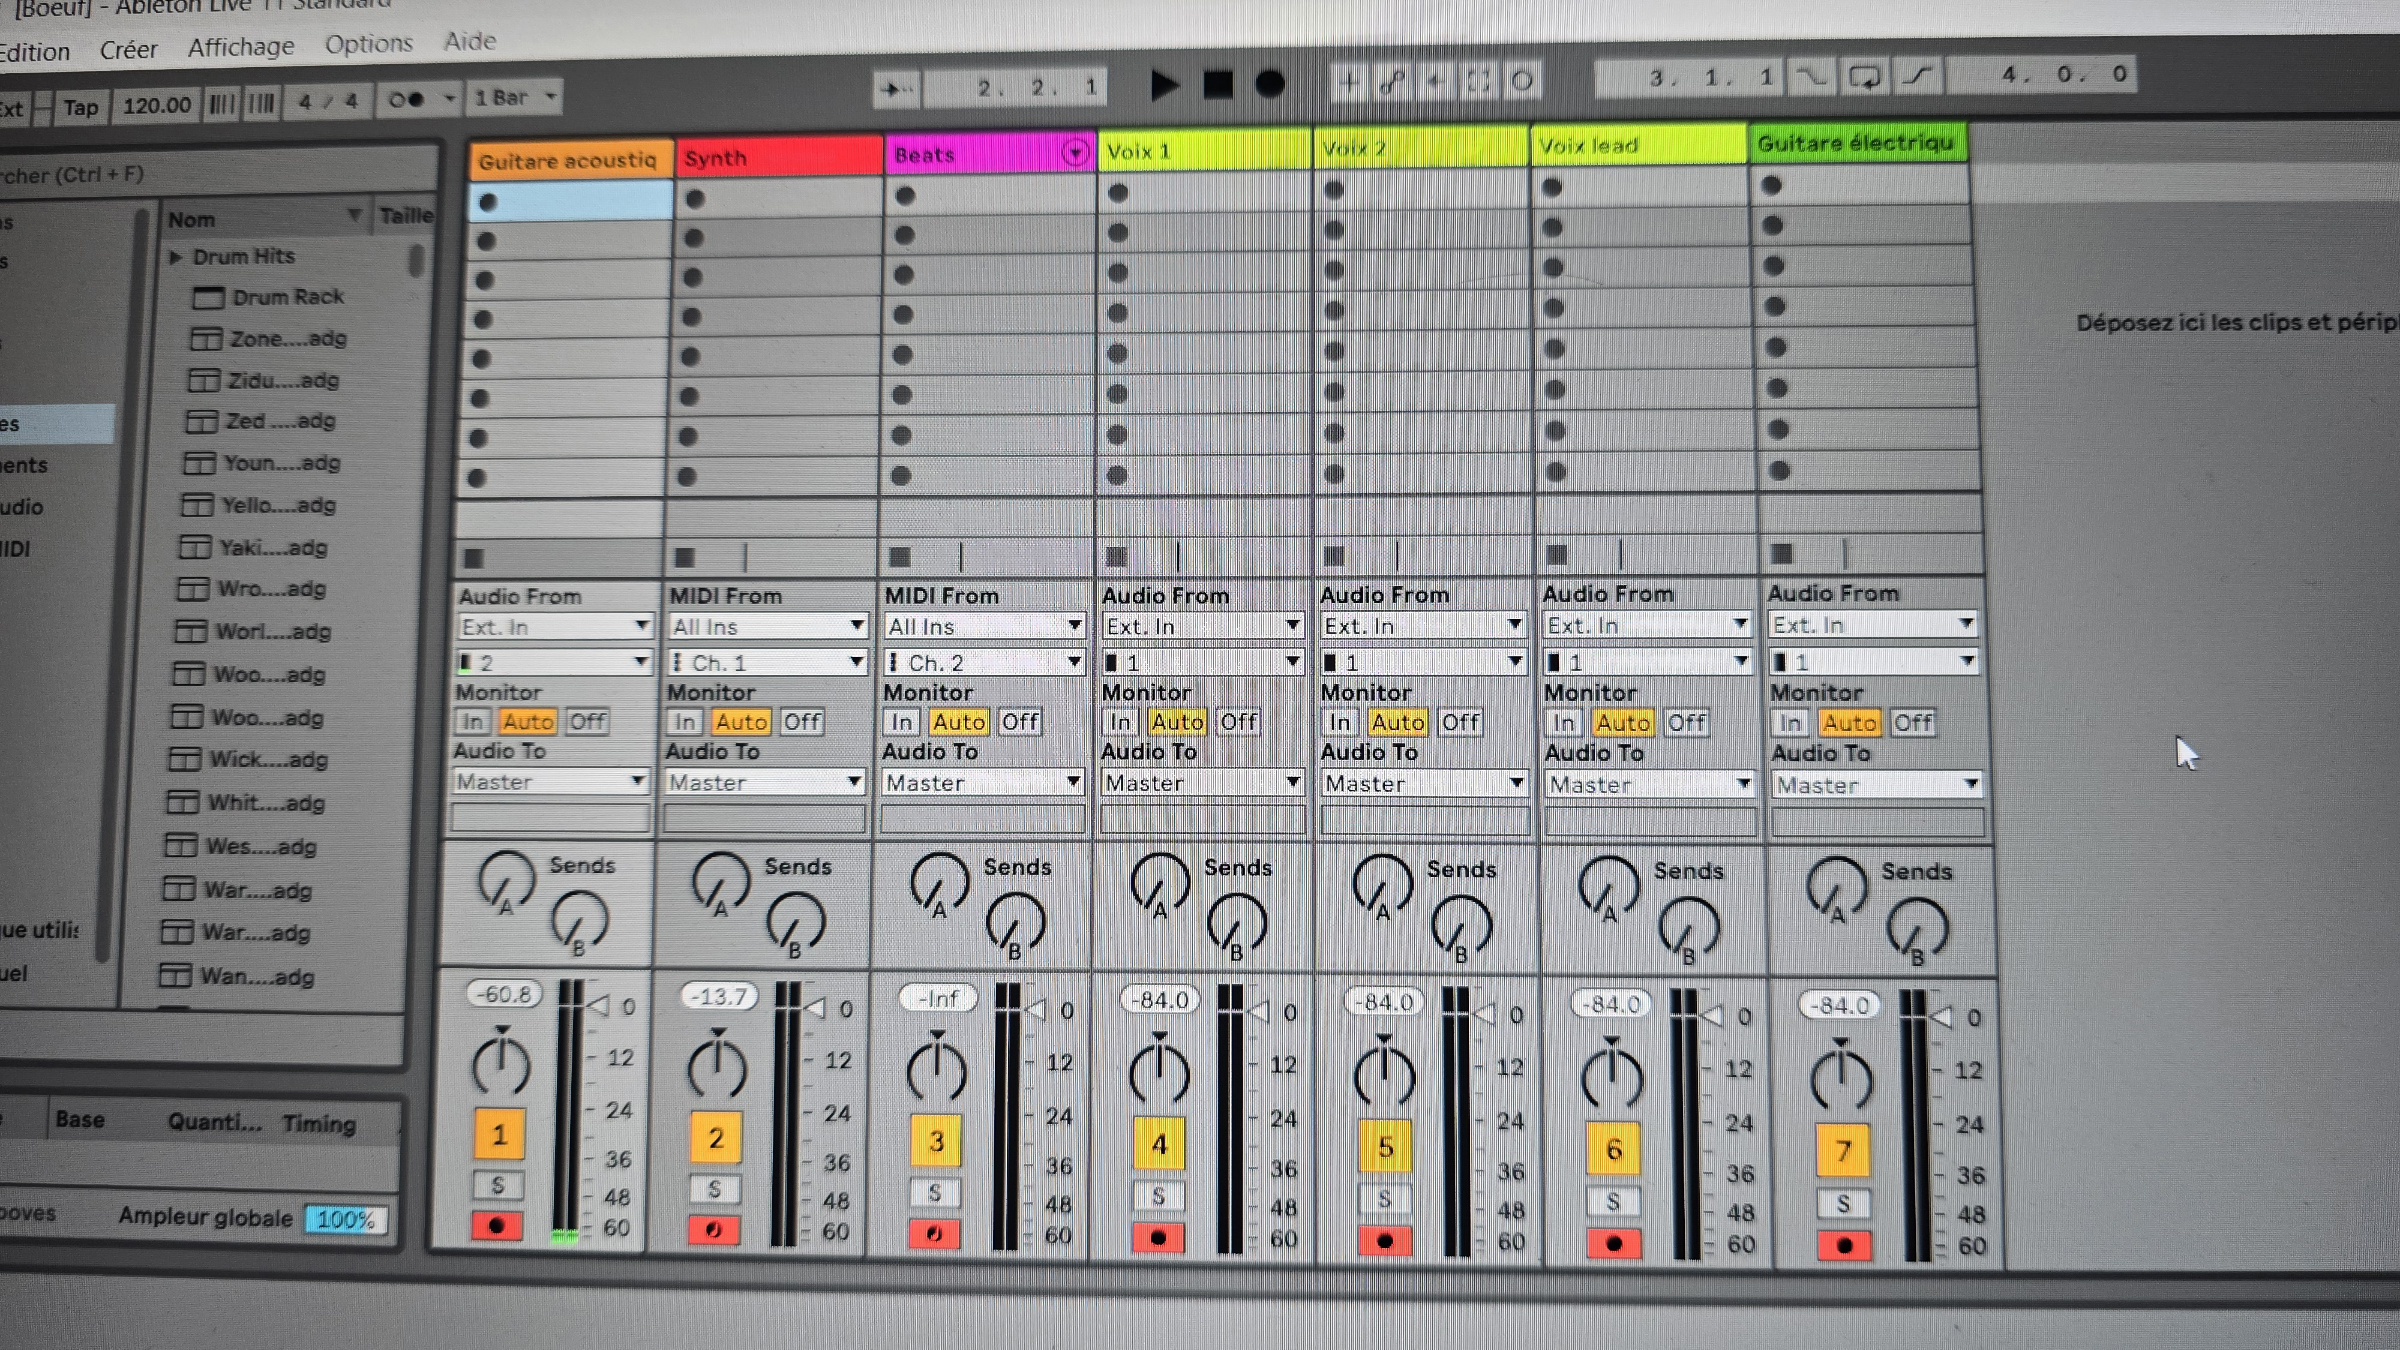2400x1350 pixels.
Task: Open the Affichage menu
Action: [x=241, y=47]
